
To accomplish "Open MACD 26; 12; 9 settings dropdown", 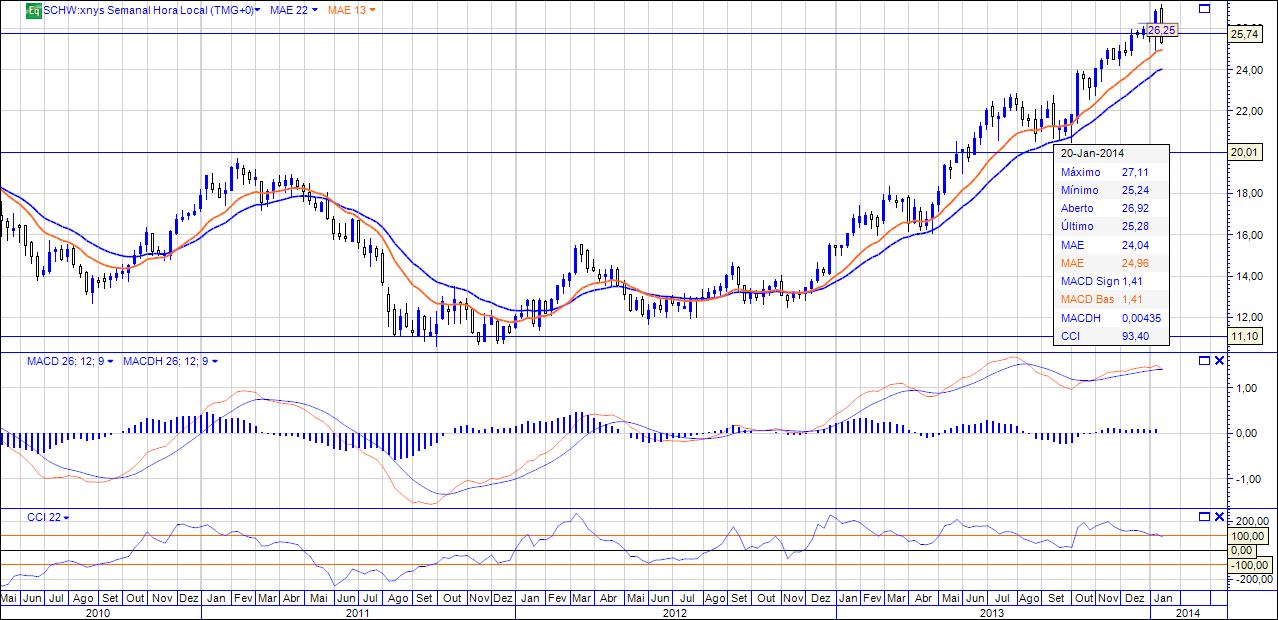I will 110,361.
